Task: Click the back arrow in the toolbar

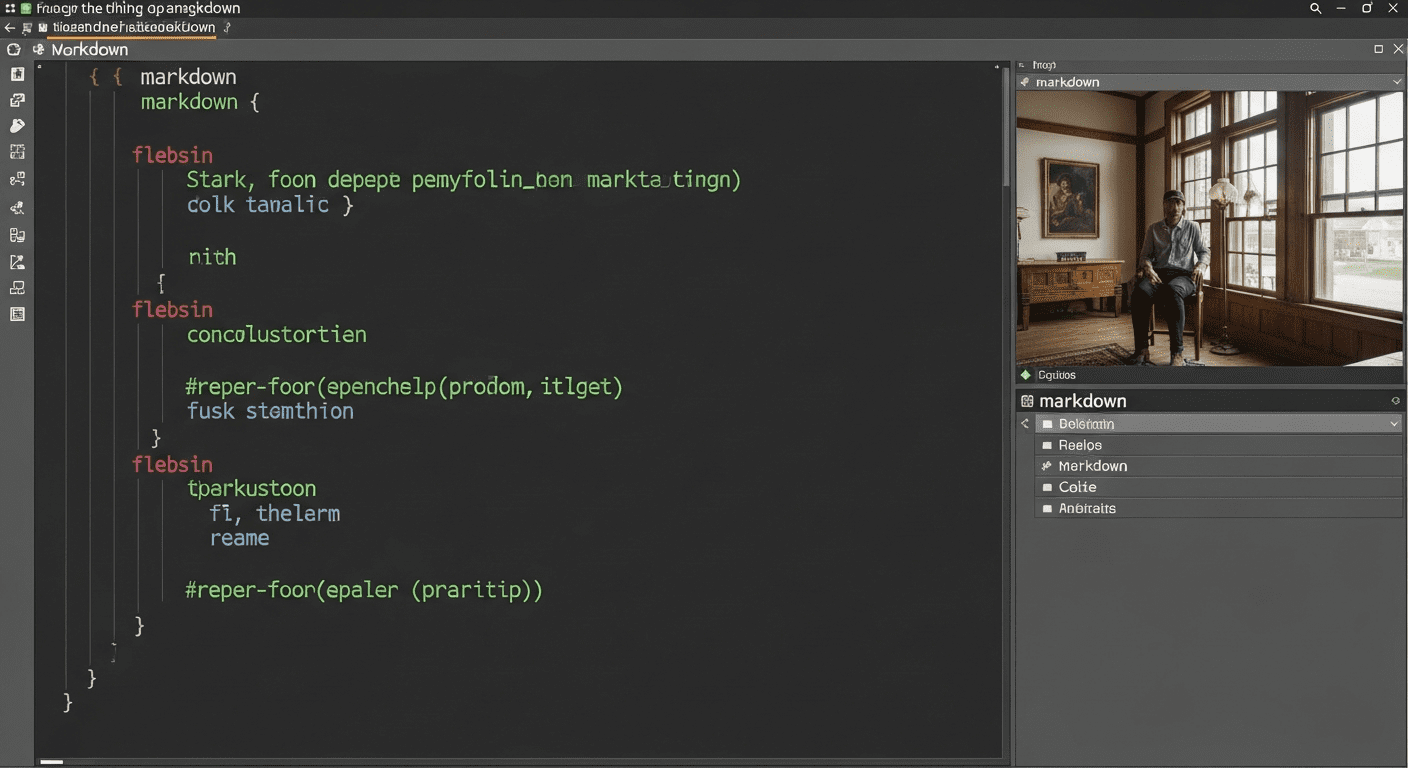Action: (10, 27)
